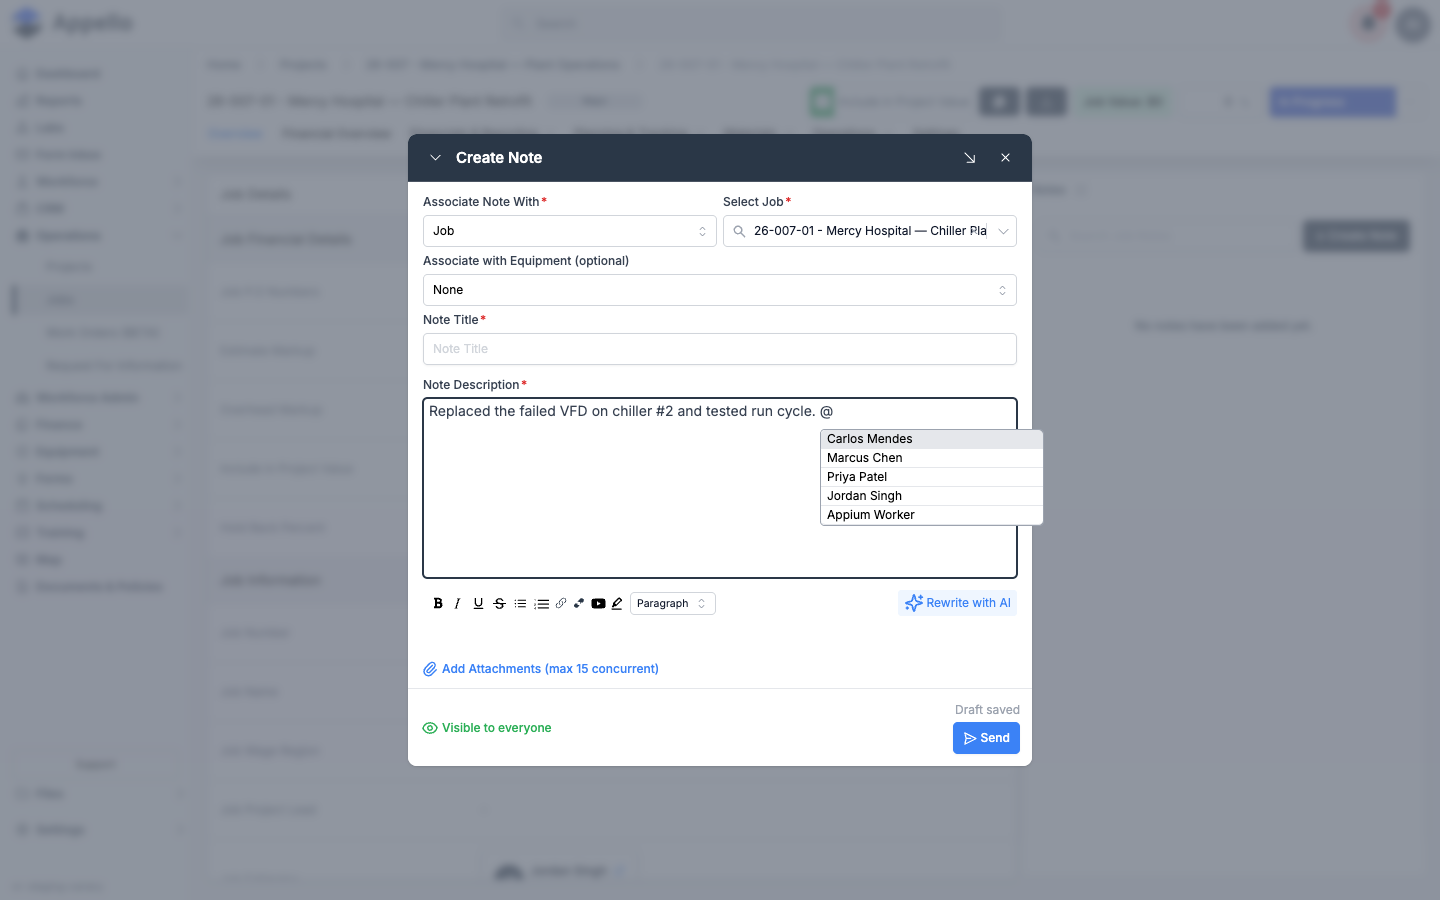Image resolution: width=1440 pixels, height=900 pixels.
Task: Click Rewrite with AI
Action: (x=957, y=603)
